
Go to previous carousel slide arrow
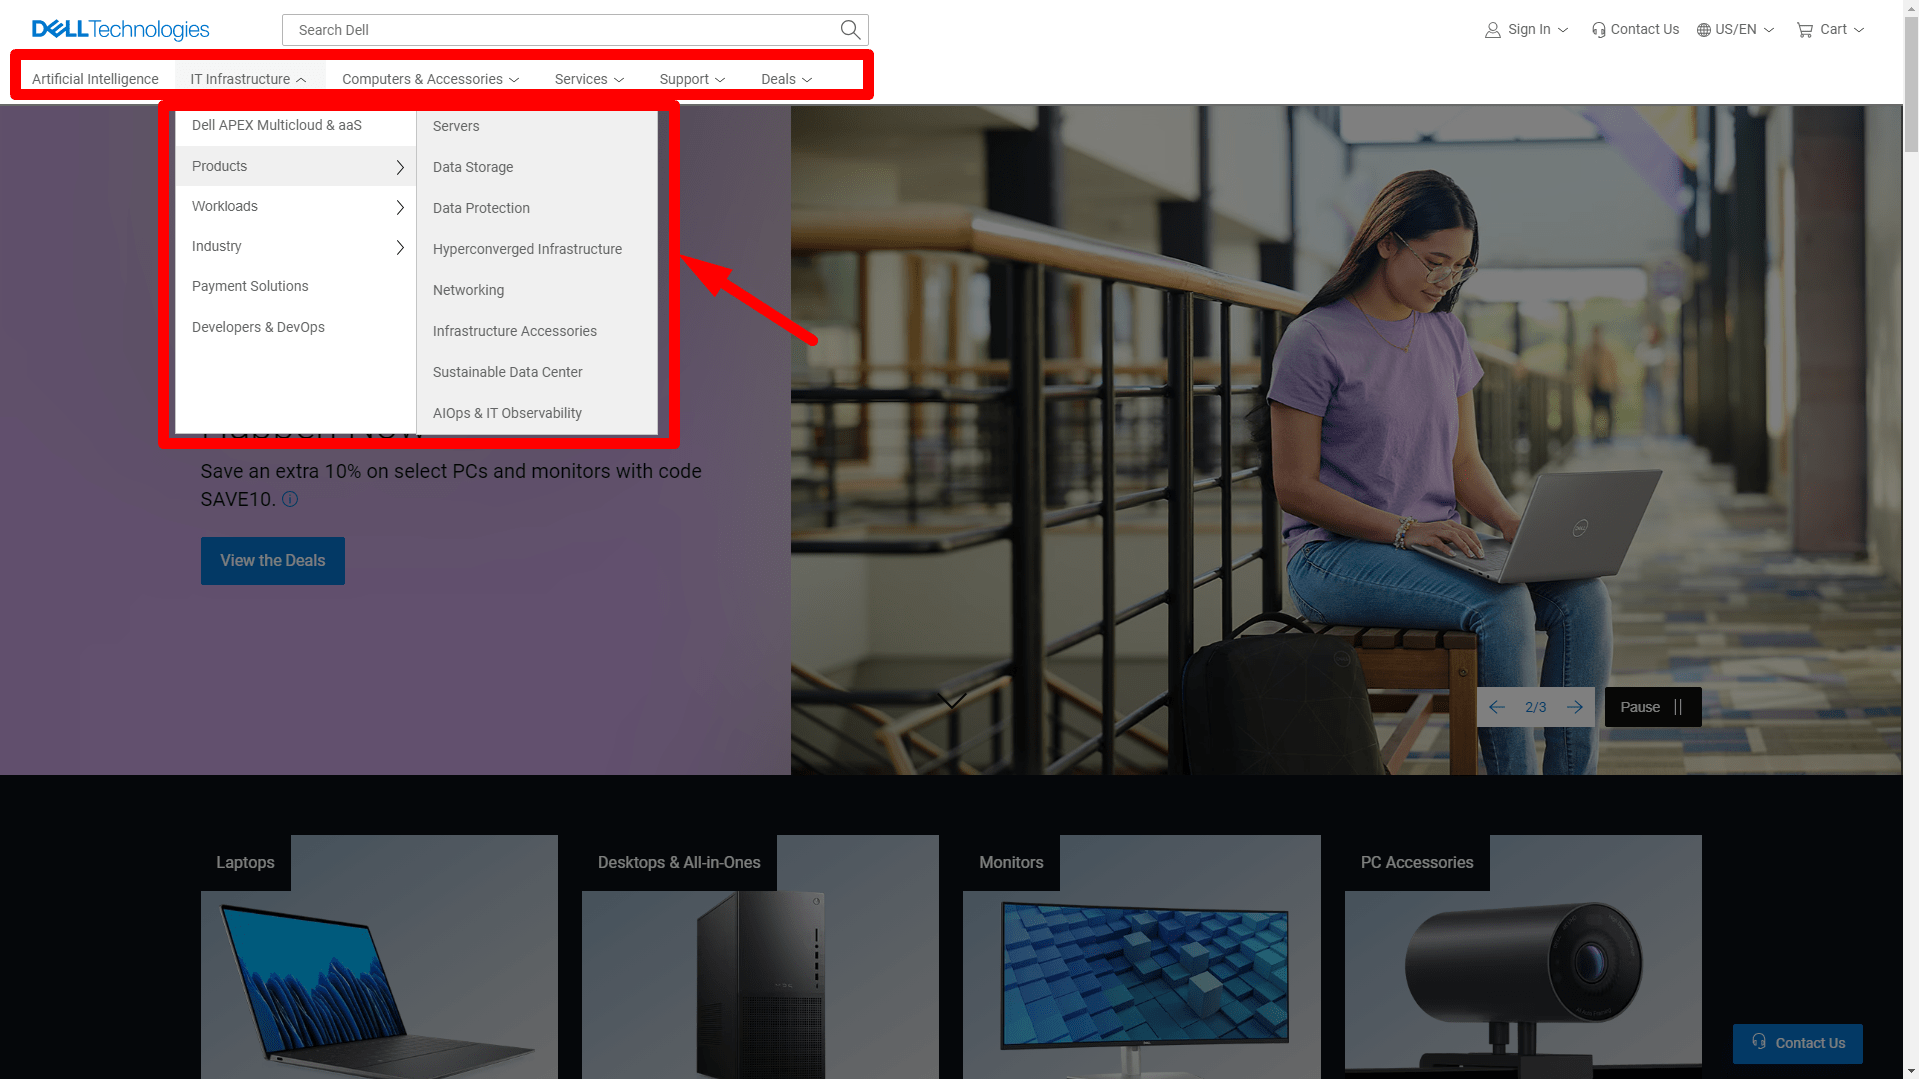(1496, 707)
